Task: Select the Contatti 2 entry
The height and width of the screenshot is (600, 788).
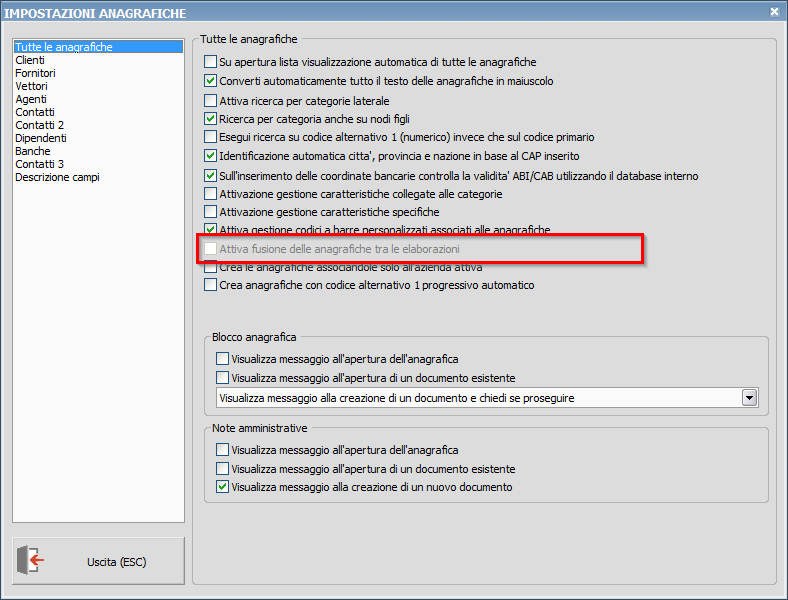Action: pyautogui.click(x=39, y=125)
